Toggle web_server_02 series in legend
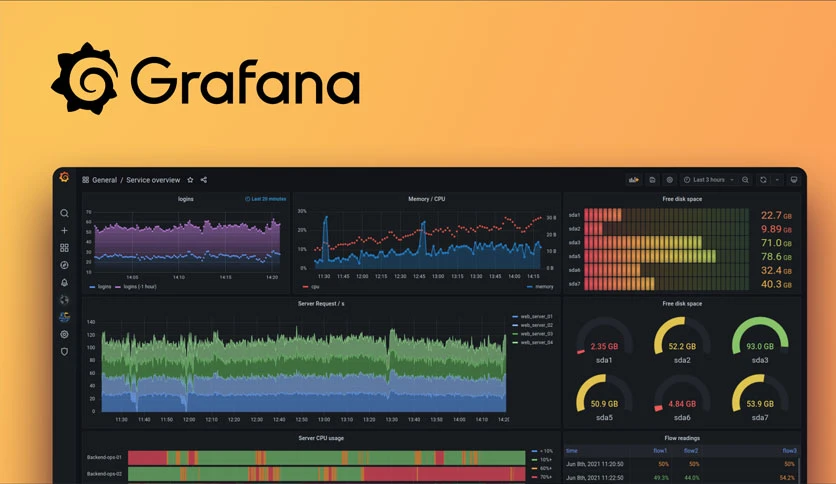This screenshot has height=484, width=836. pos(533,325)
